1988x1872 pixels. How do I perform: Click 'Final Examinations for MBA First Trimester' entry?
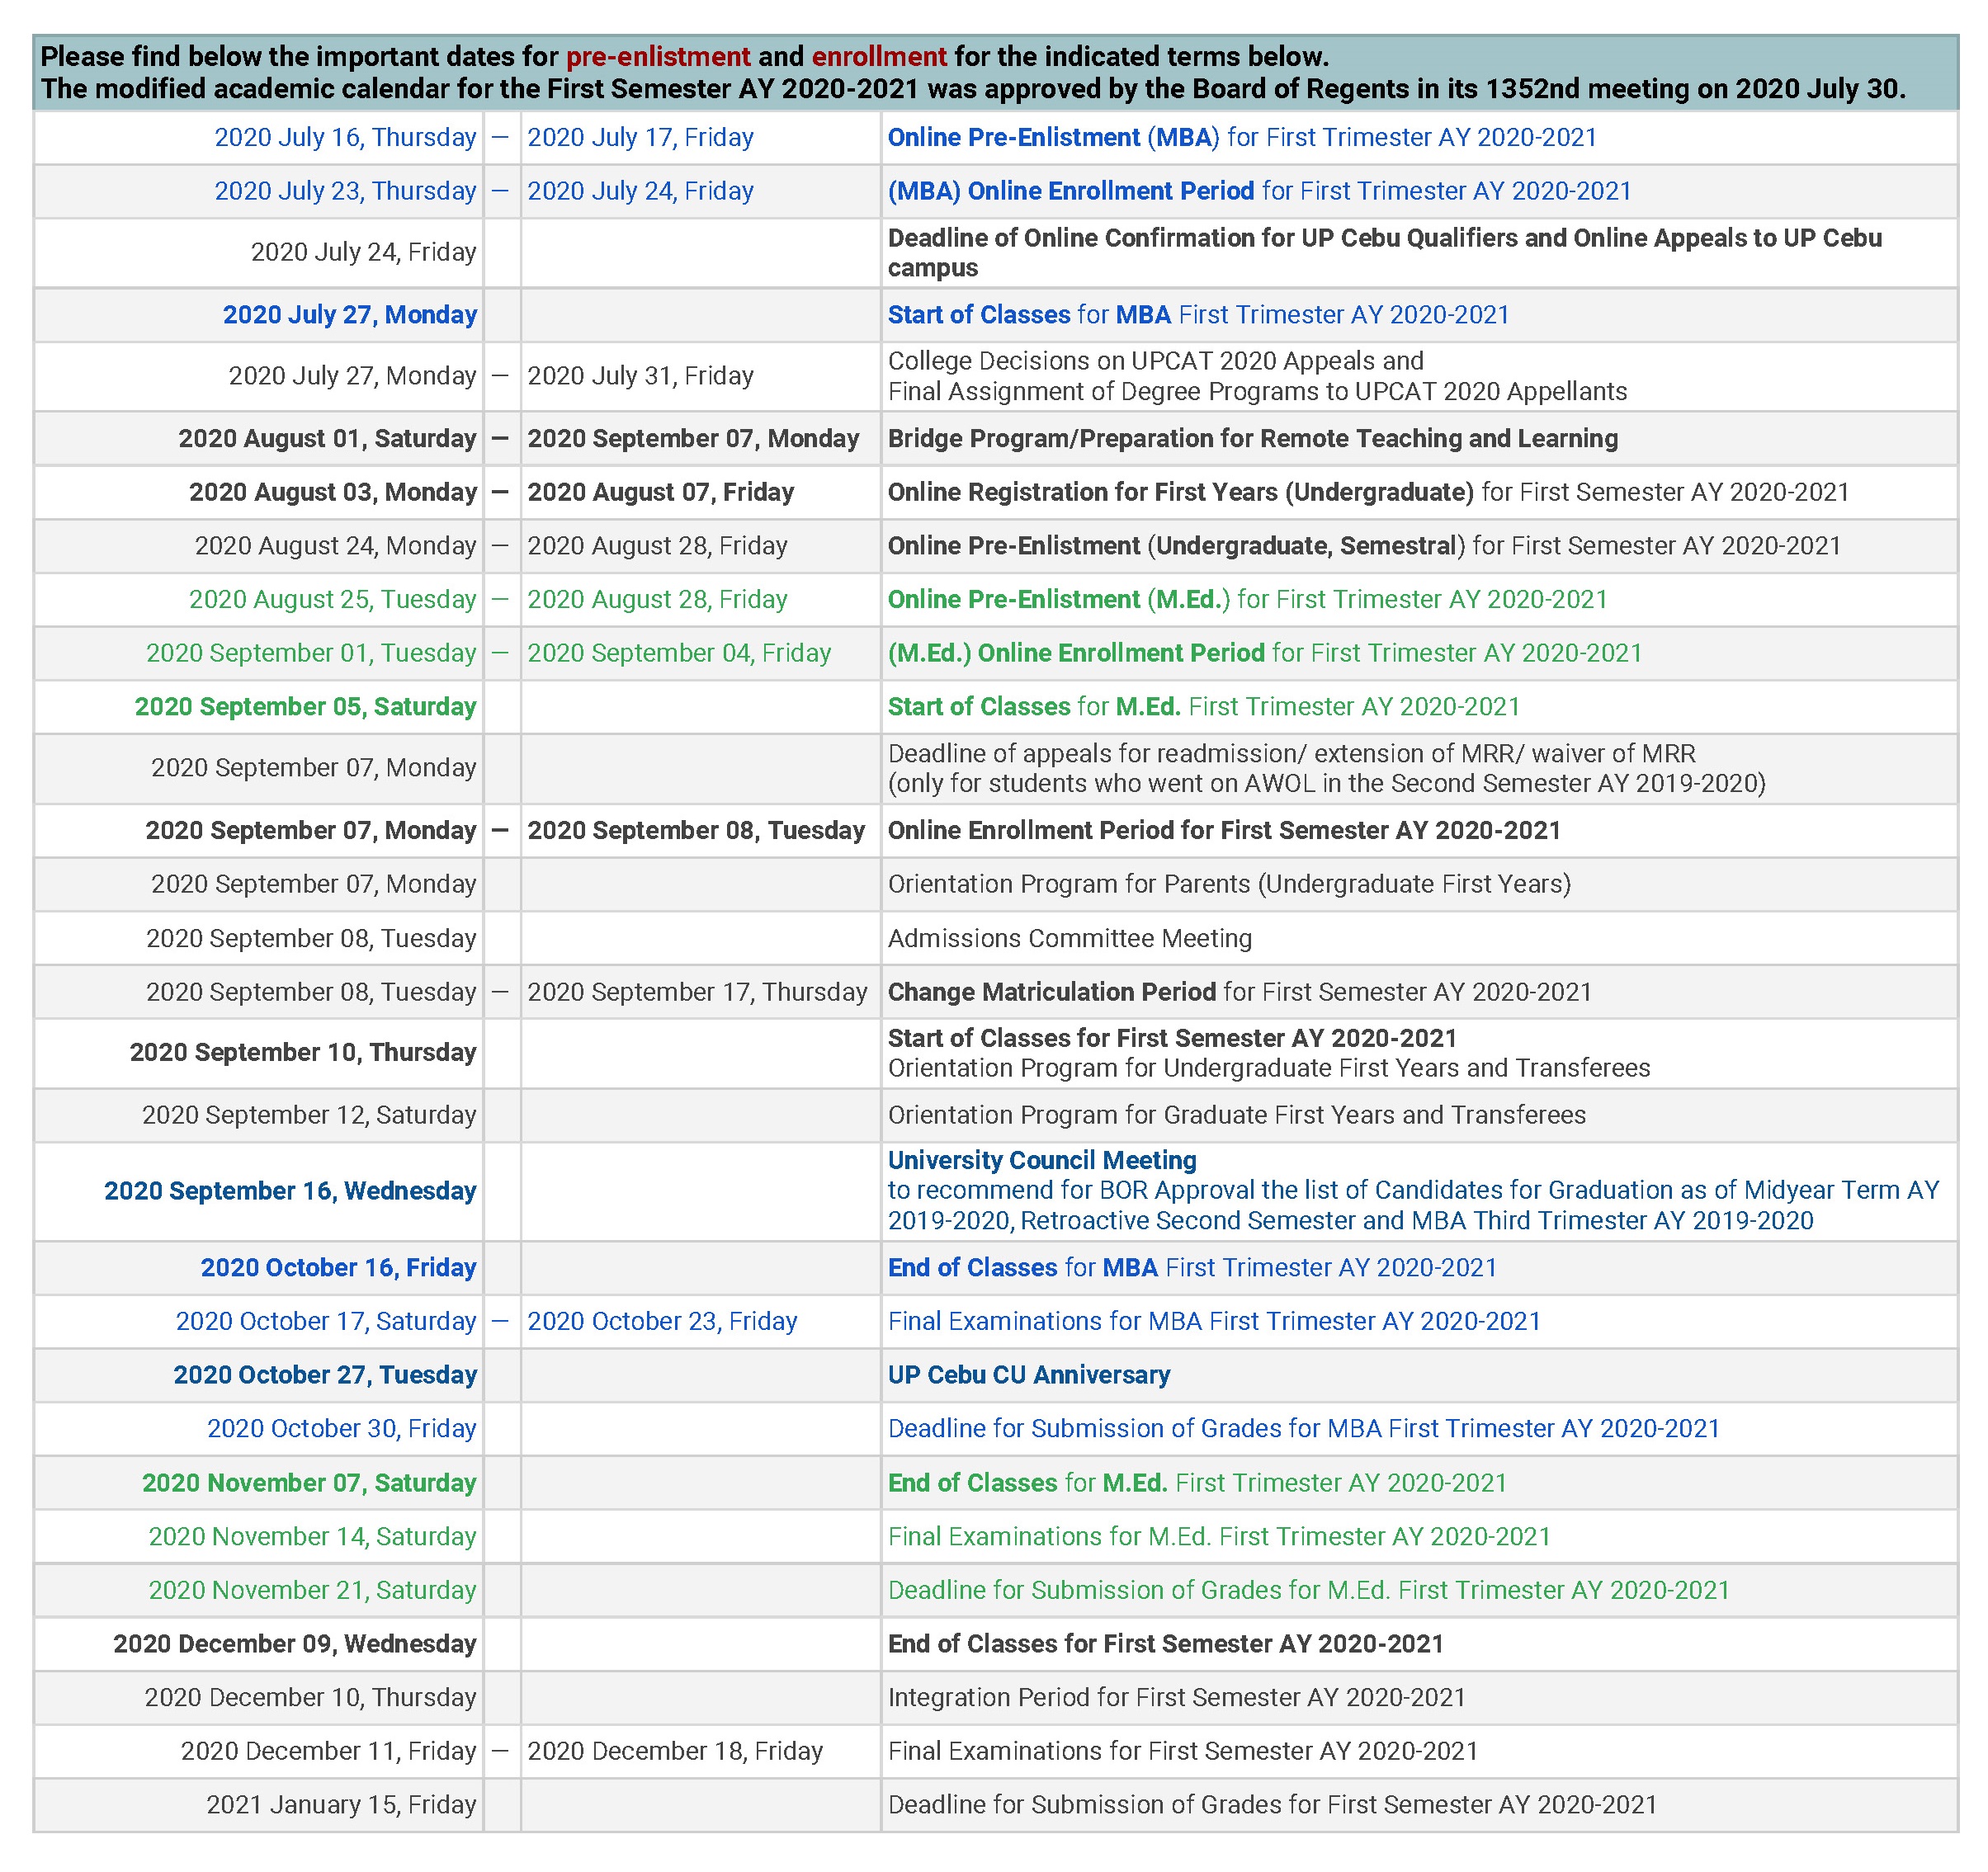click(x=1214, y=1322)
